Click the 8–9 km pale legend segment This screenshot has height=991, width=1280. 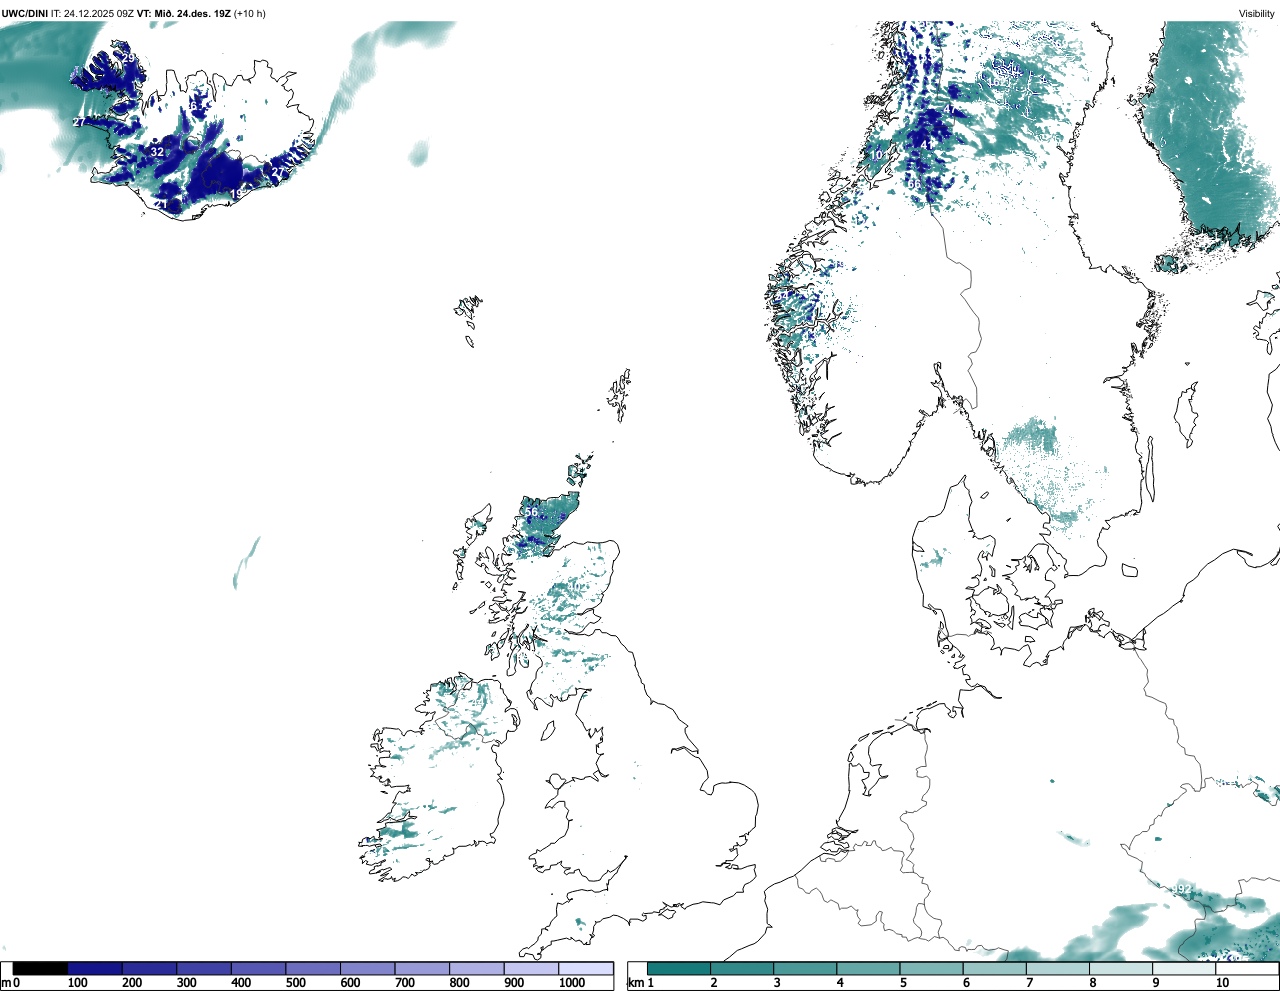click(x=1120, y=968)
